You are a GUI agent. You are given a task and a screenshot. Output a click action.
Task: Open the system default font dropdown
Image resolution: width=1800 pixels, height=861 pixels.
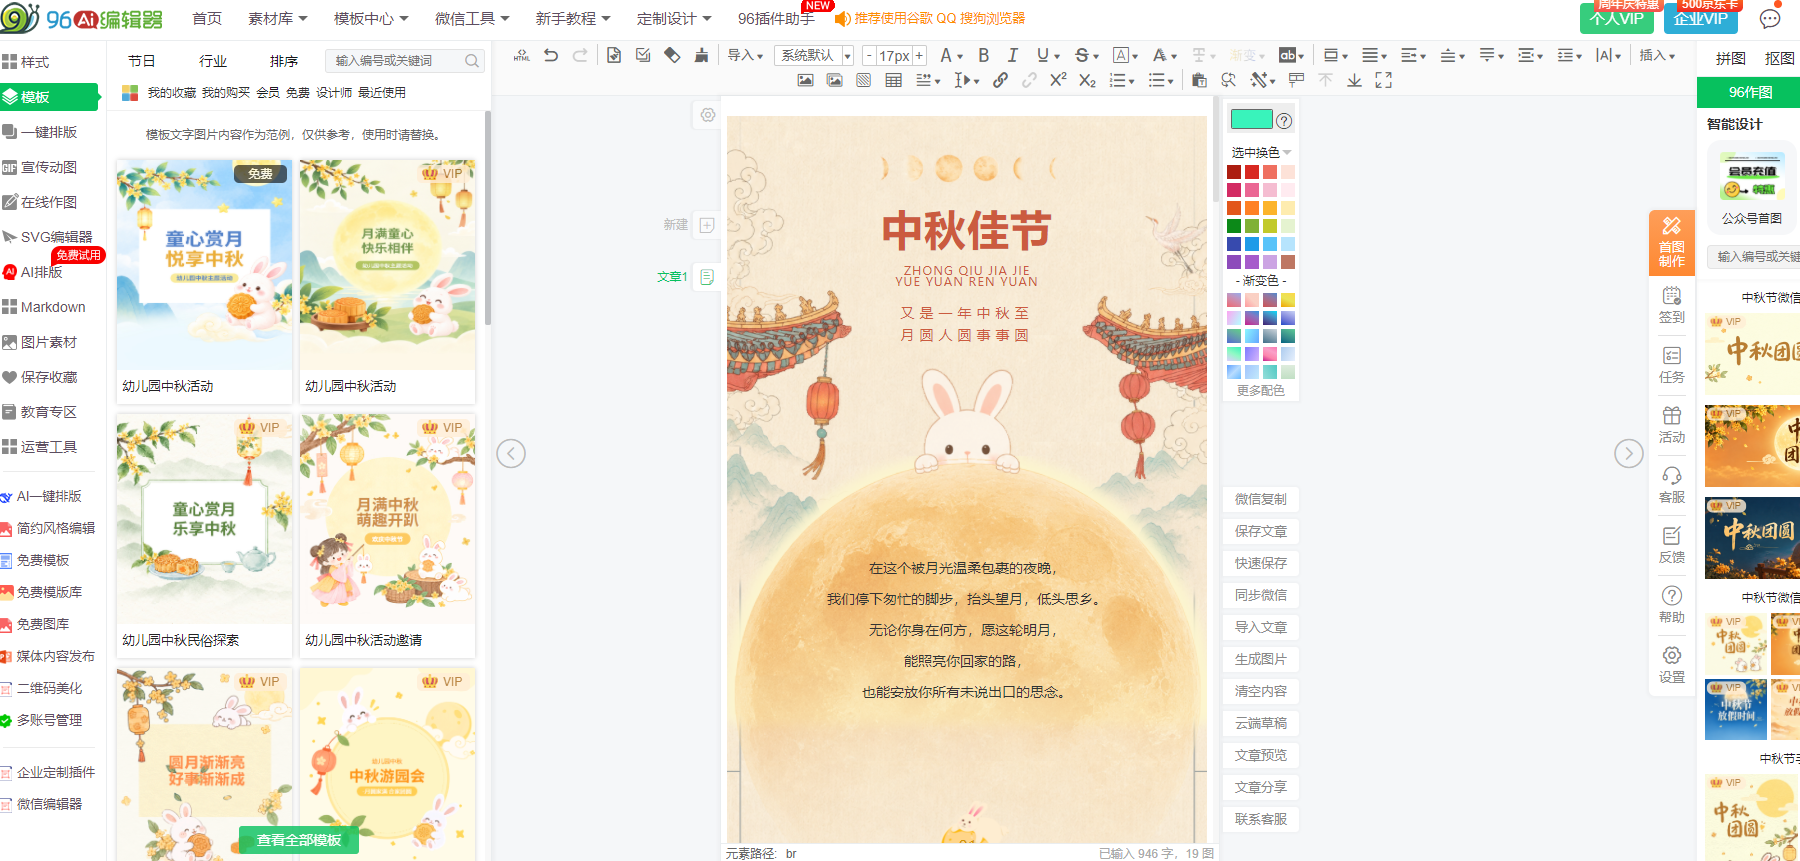click(x=814, y=56)
